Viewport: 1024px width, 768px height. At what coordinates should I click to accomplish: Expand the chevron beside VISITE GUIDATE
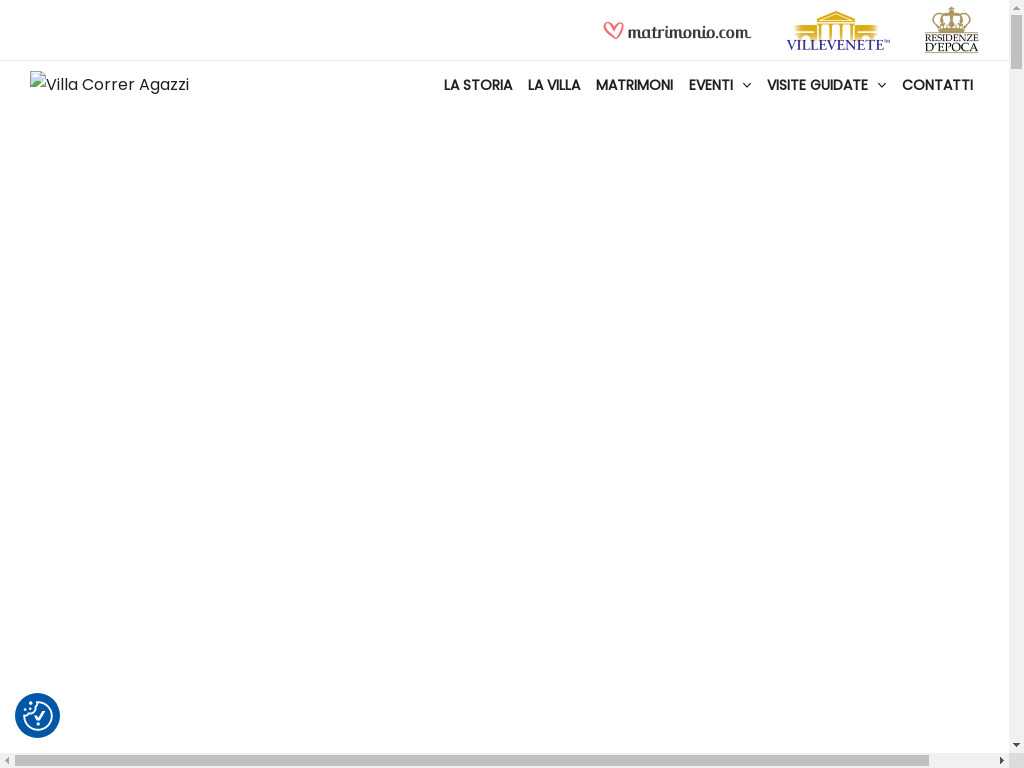click(x=881, y=86)
